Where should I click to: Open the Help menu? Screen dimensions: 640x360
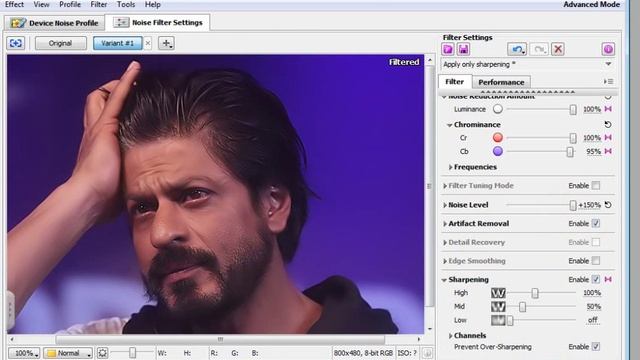tap(153, 4)
